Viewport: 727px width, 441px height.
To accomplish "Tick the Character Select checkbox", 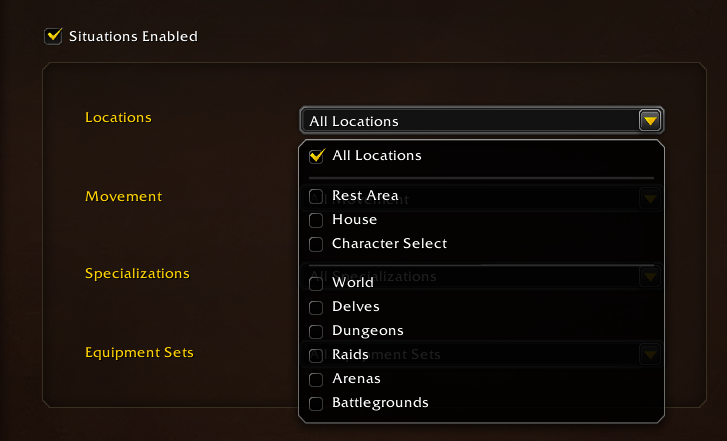I will (316, 244).
